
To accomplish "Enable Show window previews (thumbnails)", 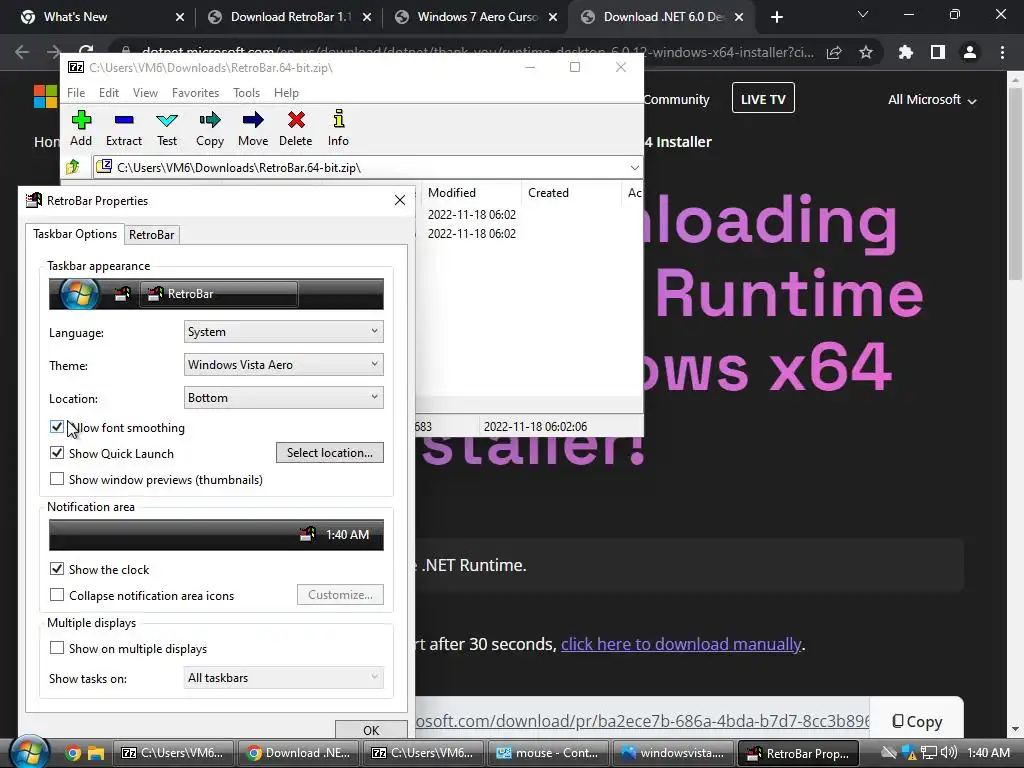I will [57, 479].
